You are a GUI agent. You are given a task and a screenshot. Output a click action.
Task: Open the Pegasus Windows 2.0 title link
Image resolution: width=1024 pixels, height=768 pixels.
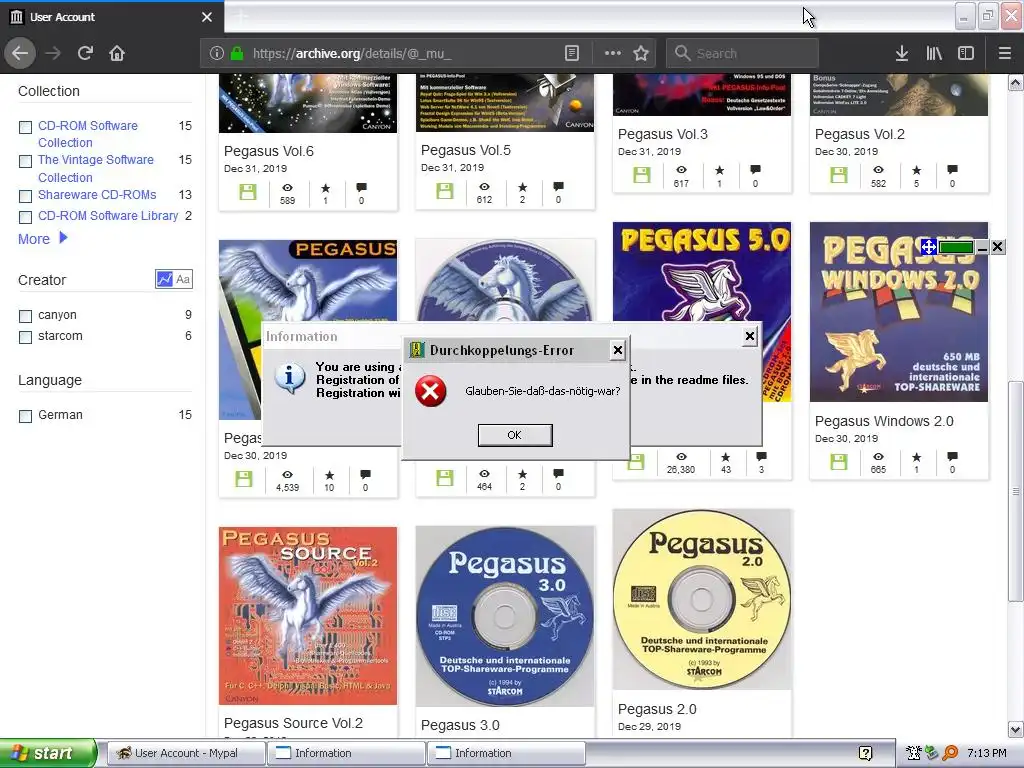[x=884, y=421]
